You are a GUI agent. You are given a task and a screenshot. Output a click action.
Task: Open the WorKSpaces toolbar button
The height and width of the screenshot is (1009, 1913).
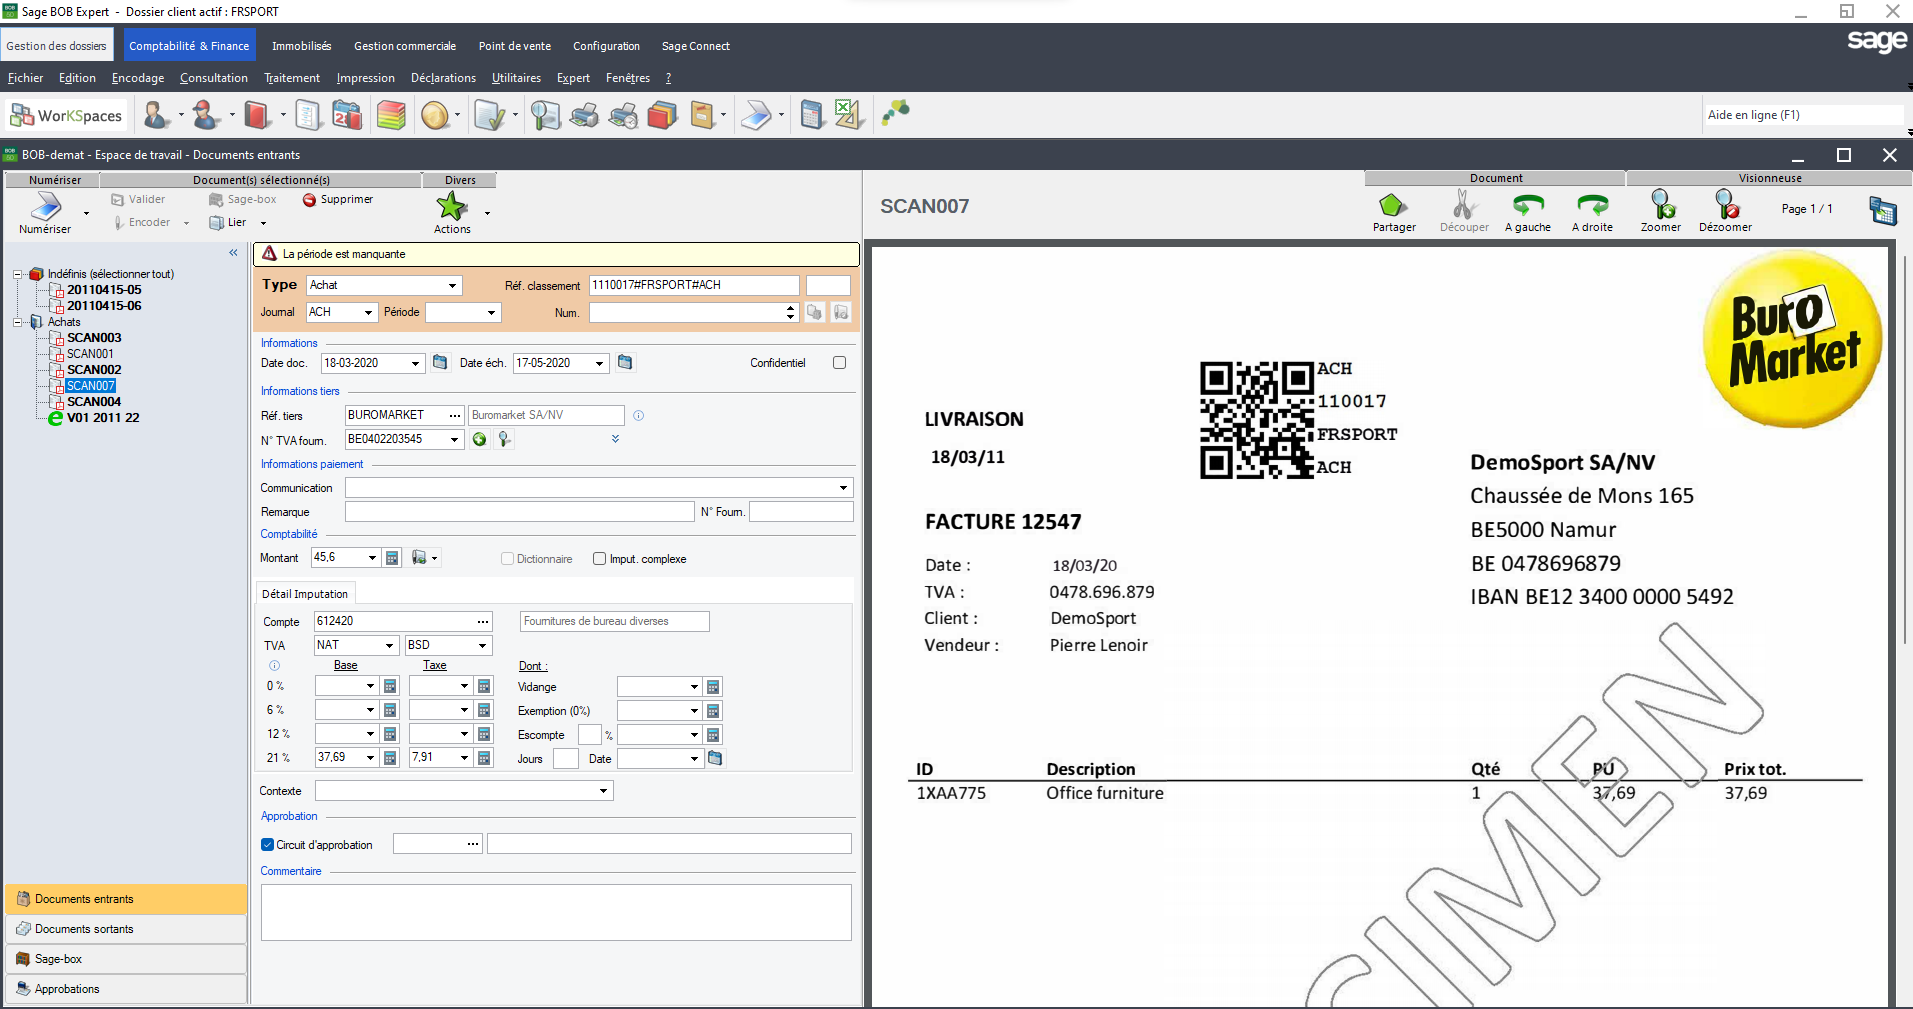67,116
